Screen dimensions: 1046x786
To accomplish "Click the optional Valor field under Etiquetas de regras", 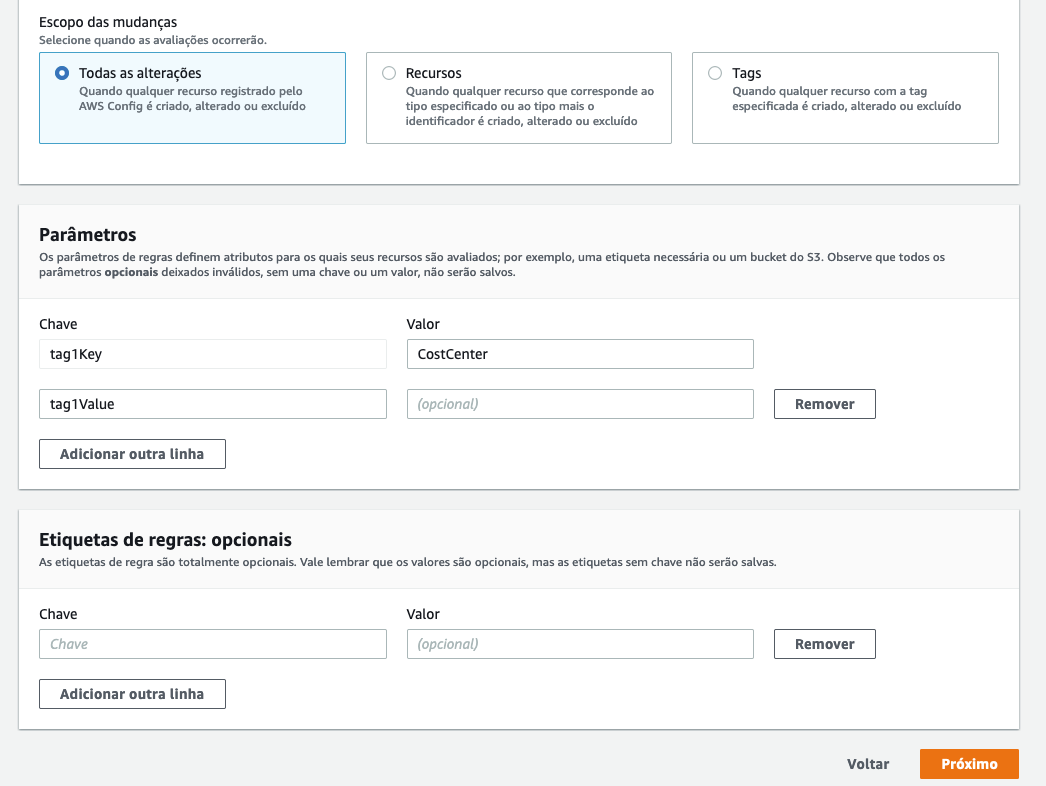I will coord(580,645).
